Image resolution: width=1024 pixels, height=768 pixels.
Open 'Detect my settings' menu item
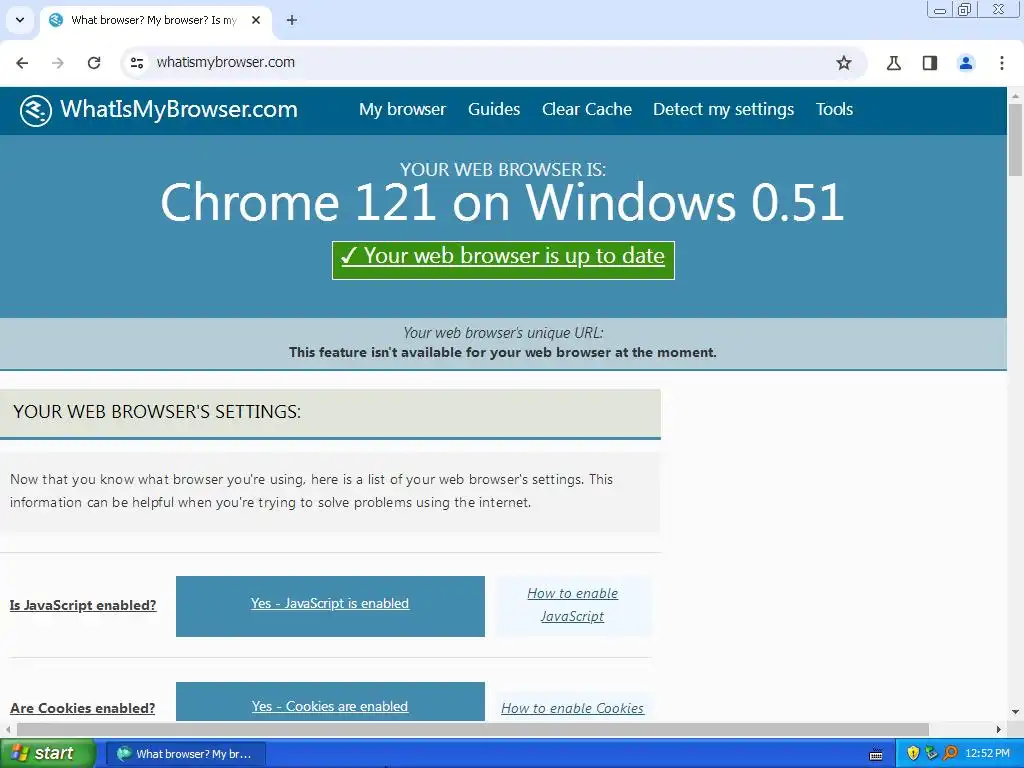724,109
